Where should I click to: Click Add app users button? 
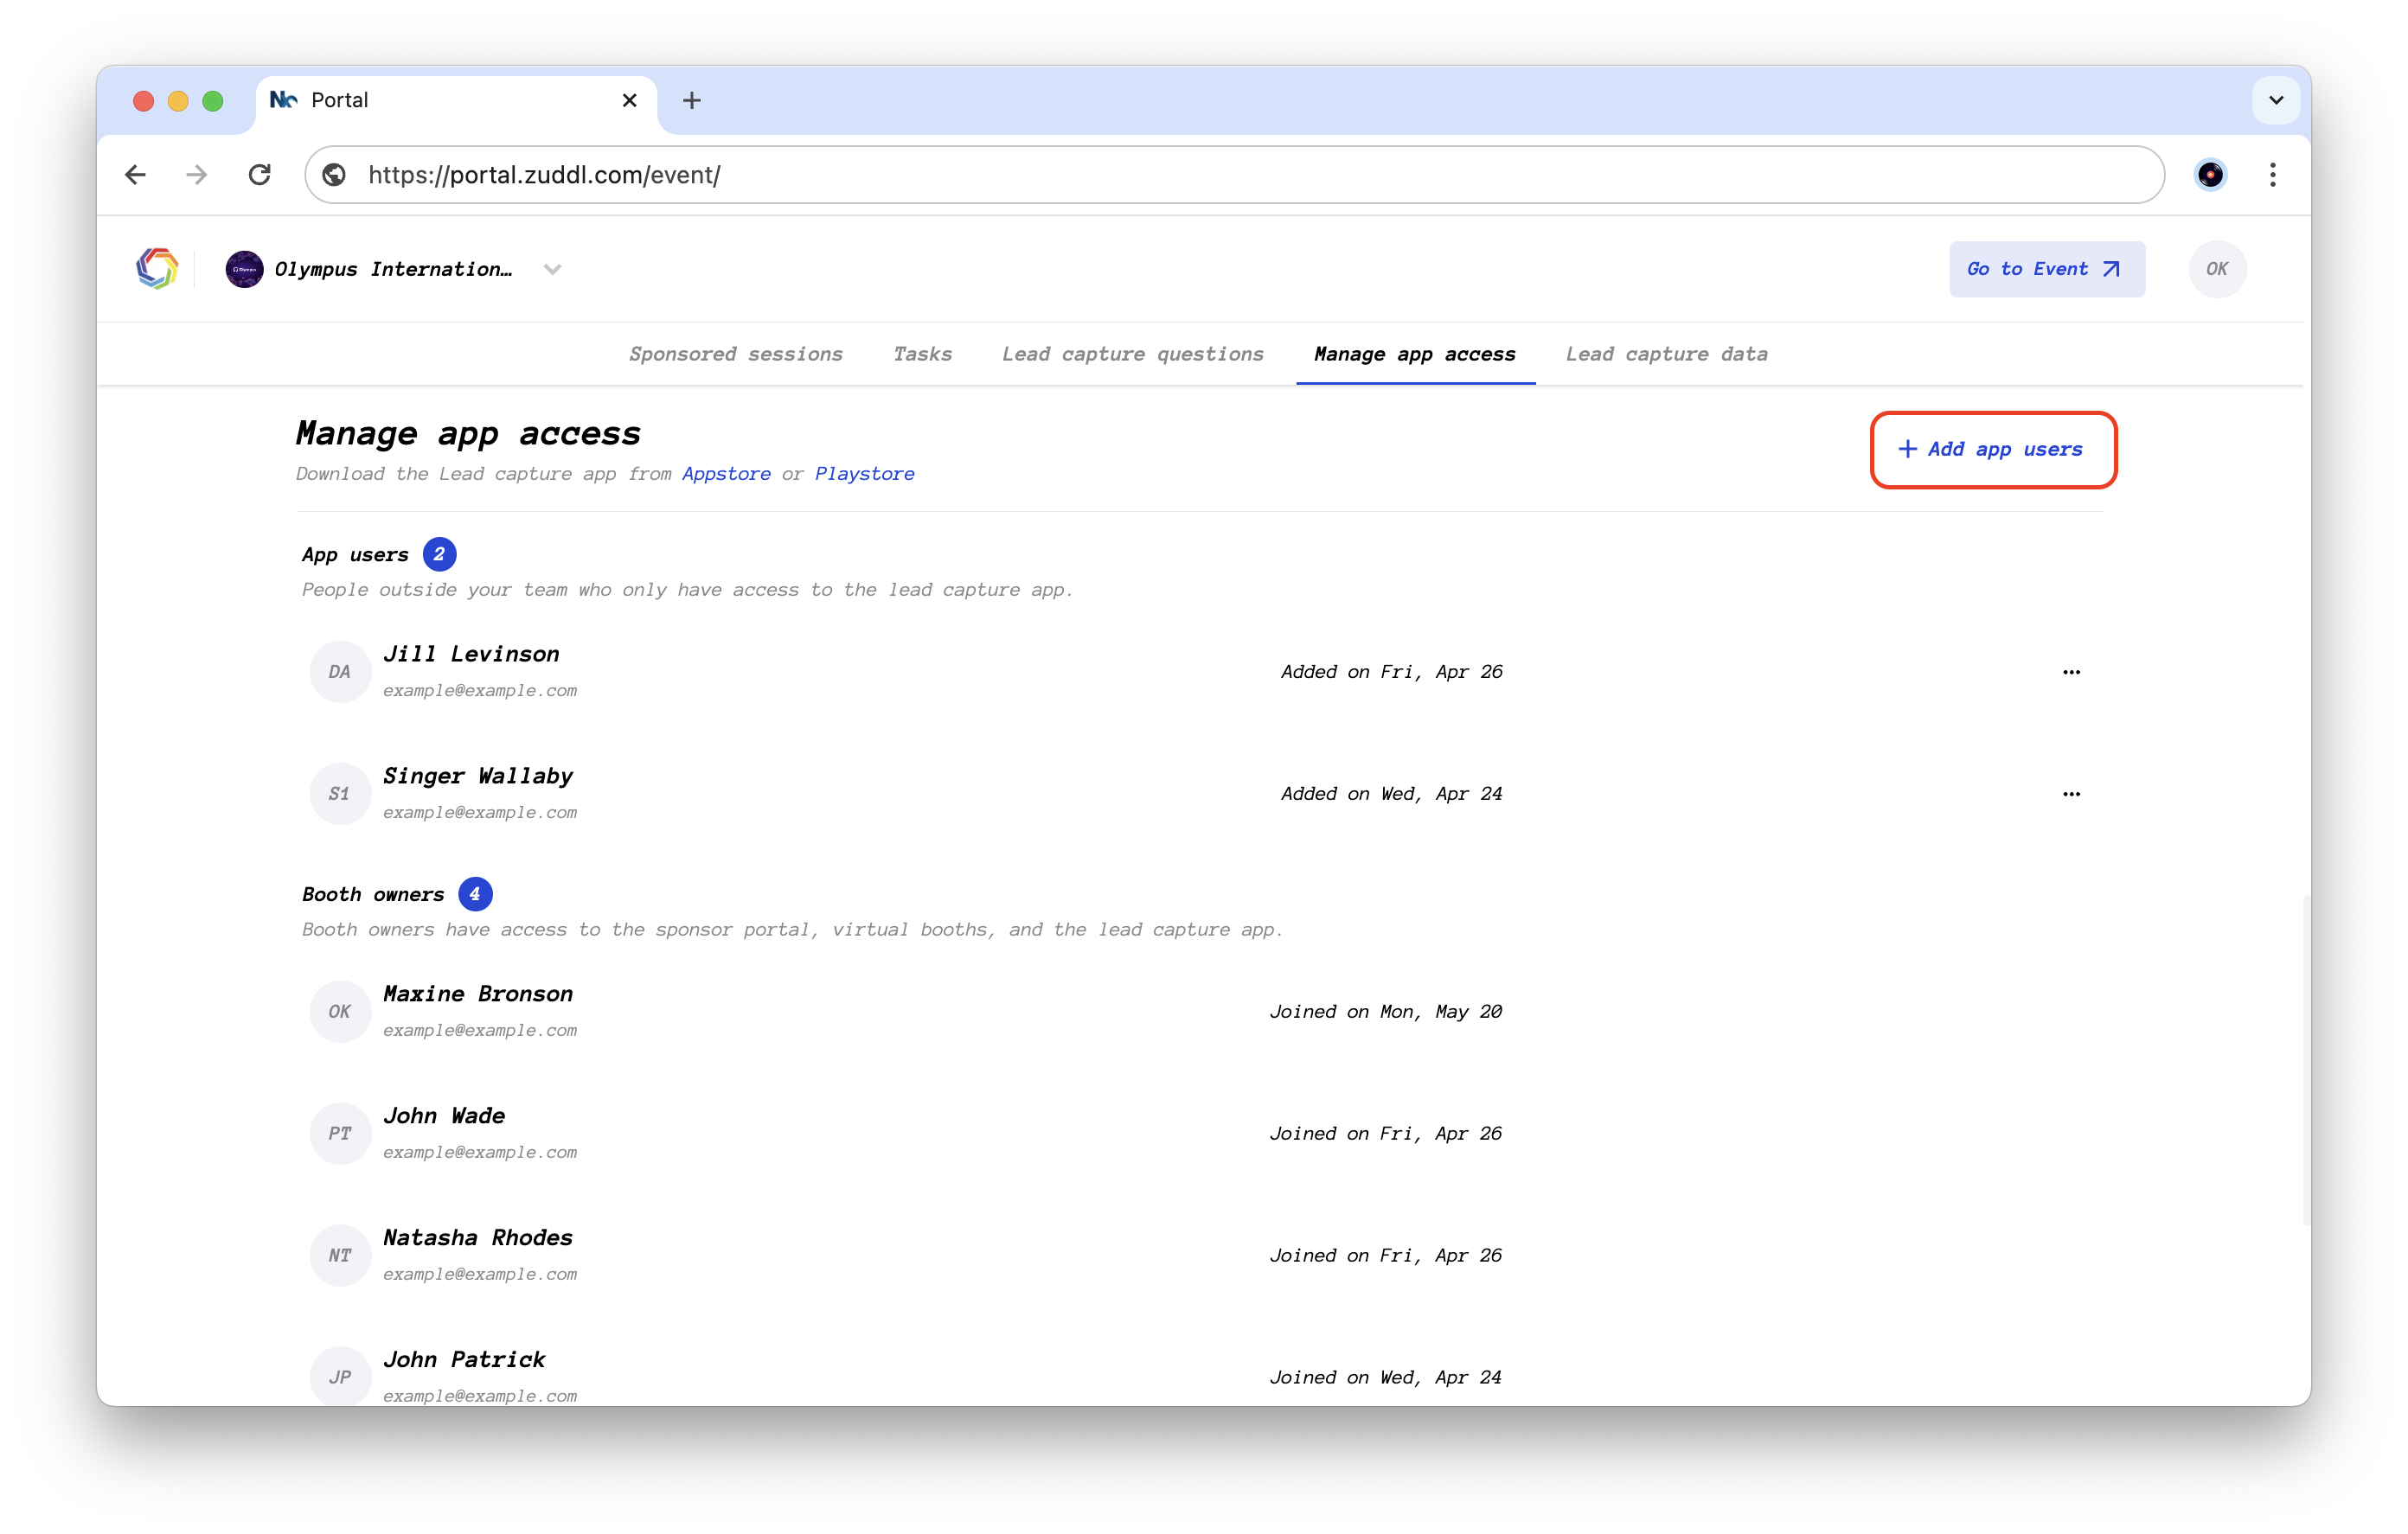click(1992, 450)
